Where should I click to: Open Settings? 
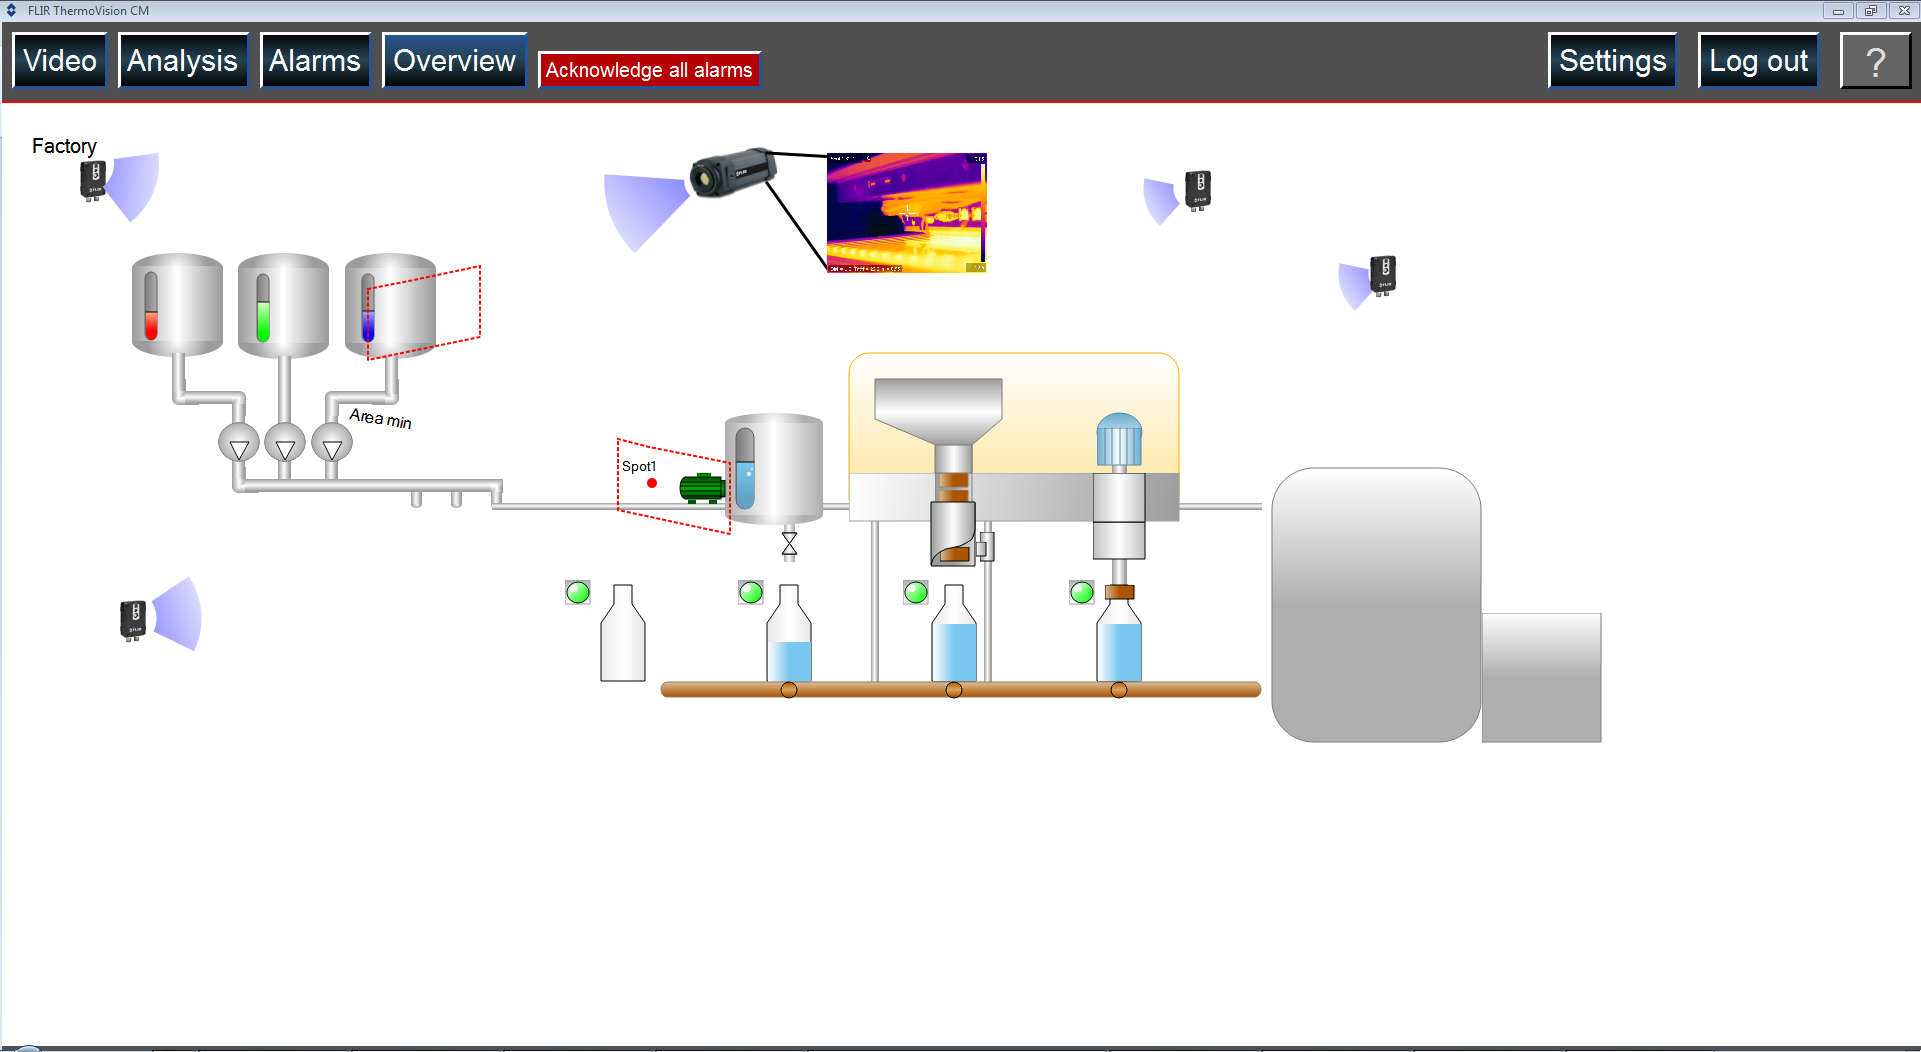pyautogui.click(x=1611, y=60)
